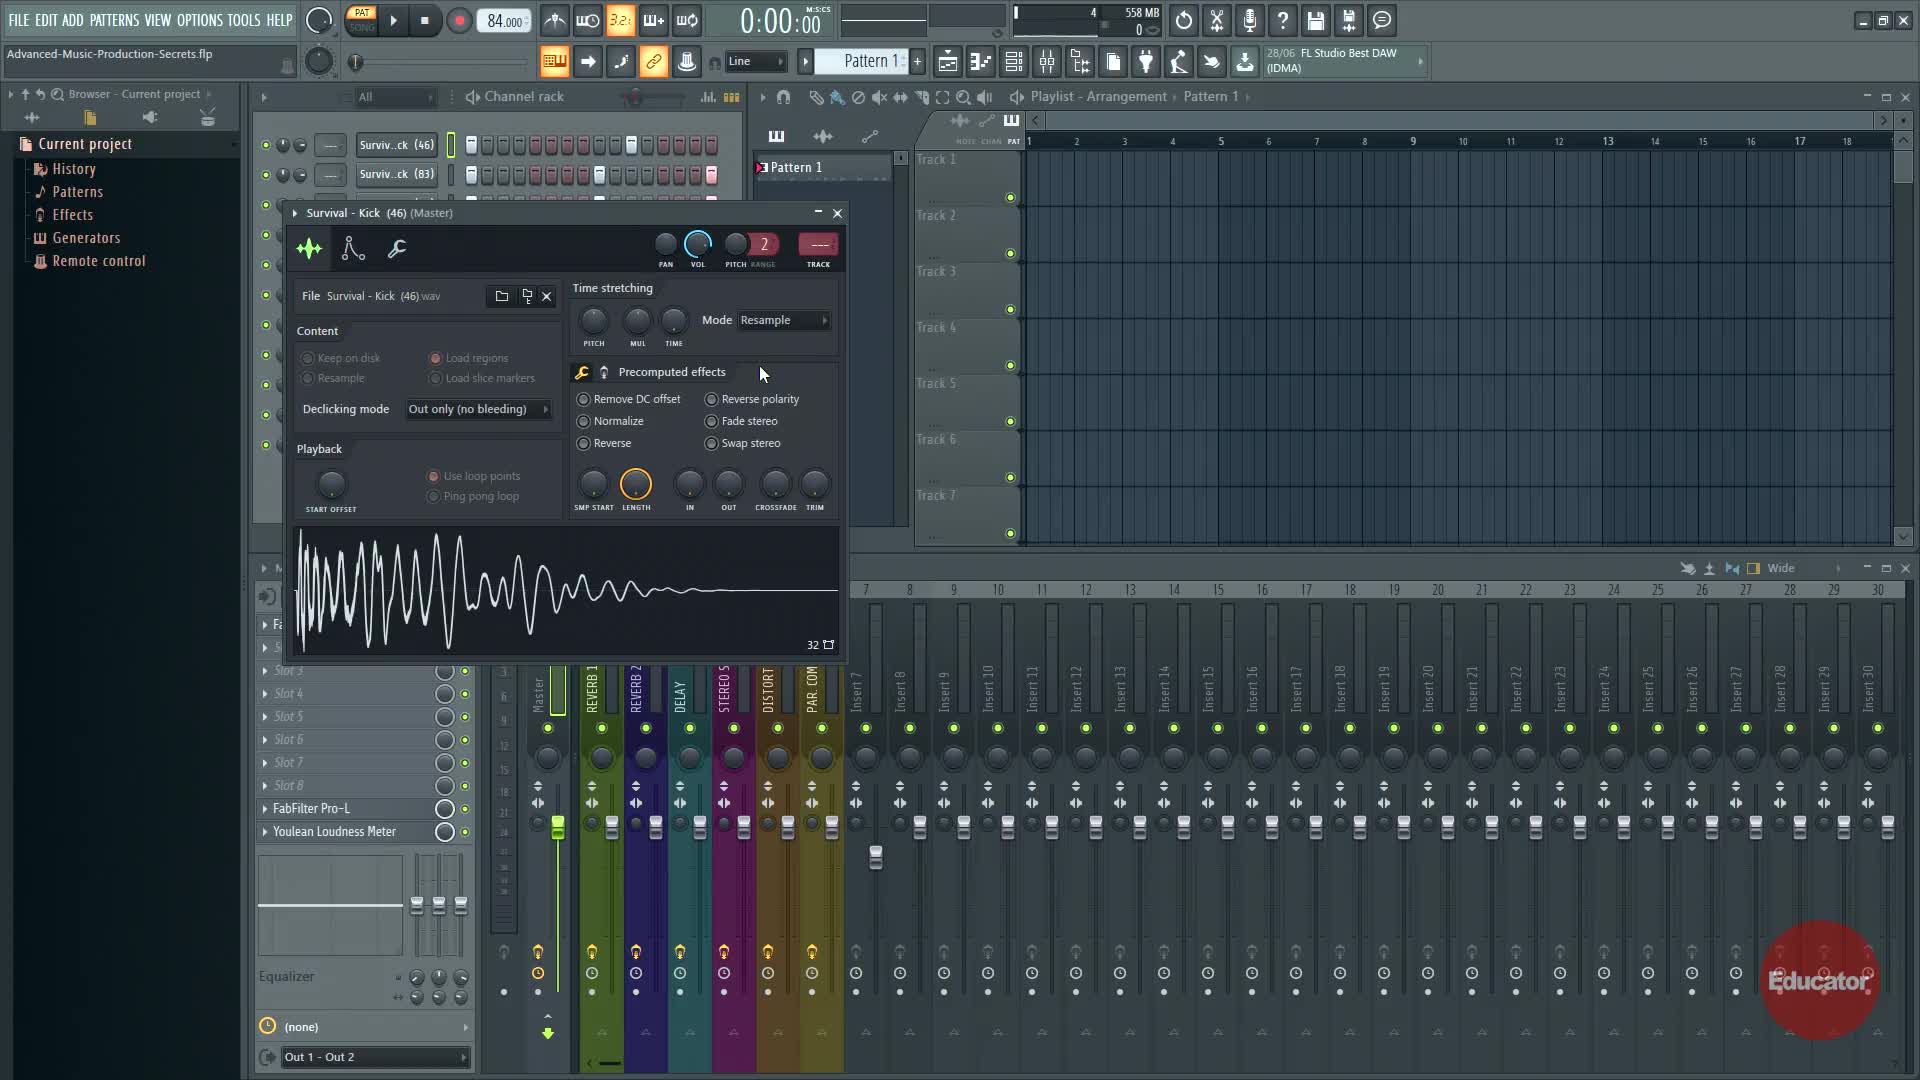Viewport: 1920px width, 1080px height.
Task: Expand the FabFilter Pro-L slot arrow
Action: pyautogui.click(x=265, y=809)
